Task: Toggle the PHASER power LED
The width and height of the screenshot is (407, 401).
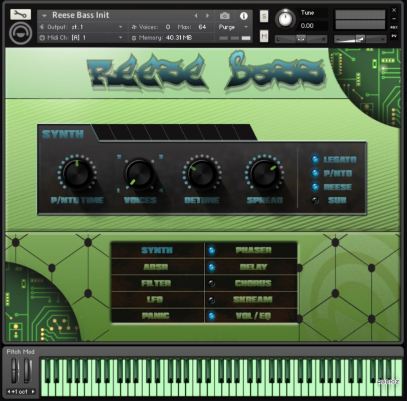Action: tap(211, 250)
